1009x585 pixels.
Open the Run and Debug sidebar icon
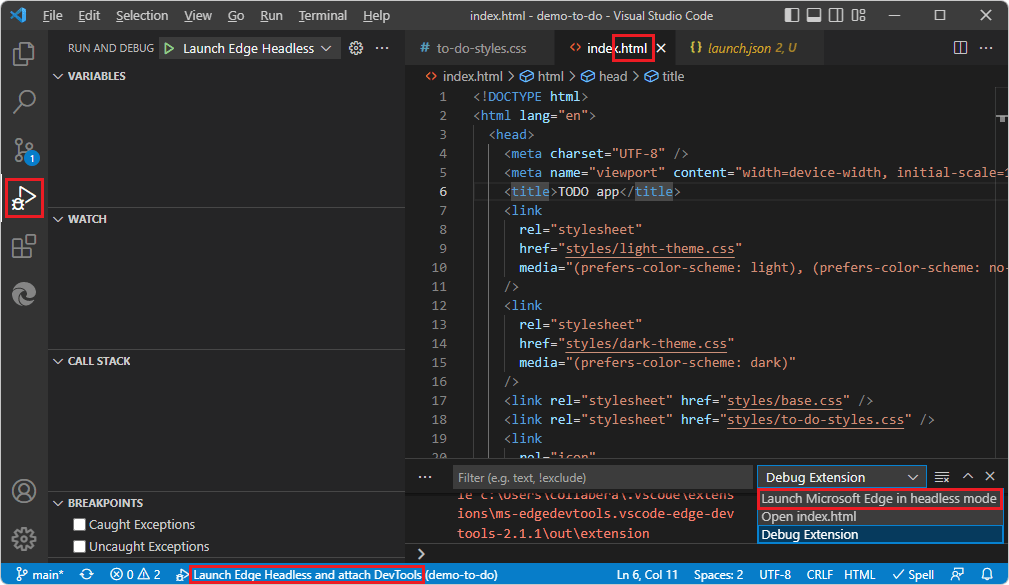pyautogui.click(x=23, y=197)
